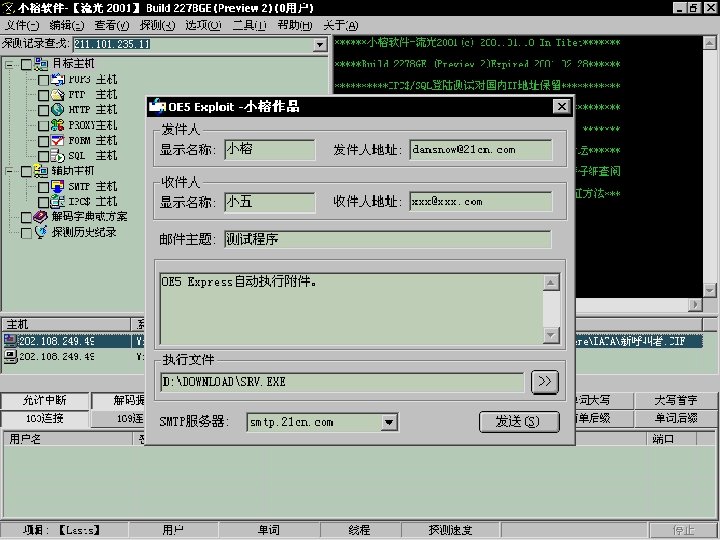Click log panel scrollbar down arrow
Viewport: 720px width, 540px height.
point(709,291)
